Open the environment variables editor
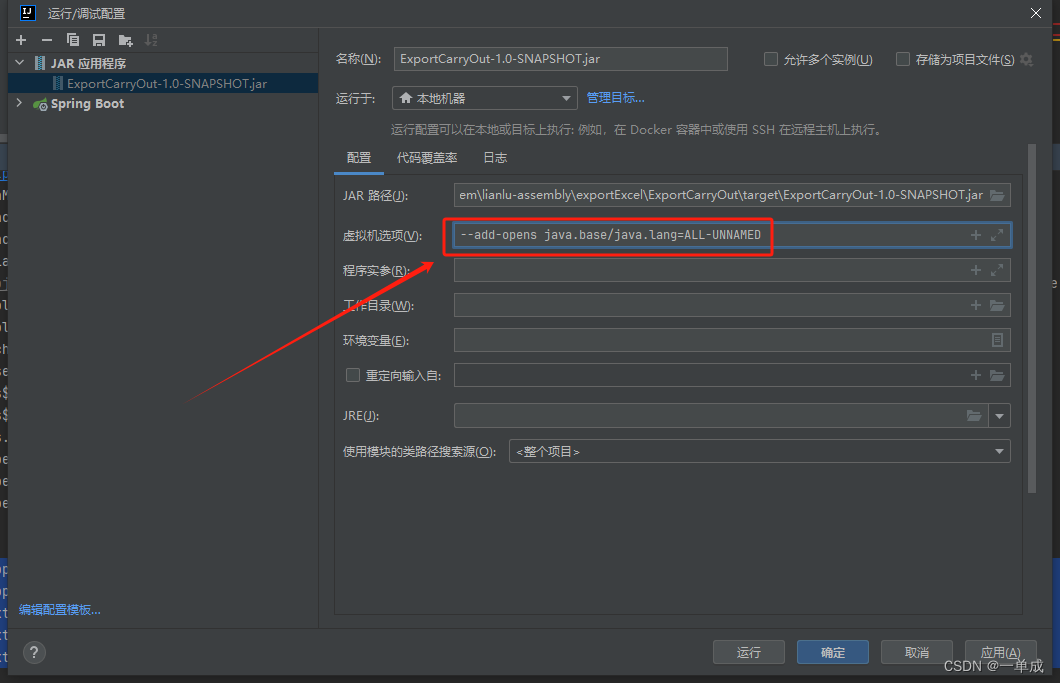This screenshot has height=683, width=1060. coord(997,340)
